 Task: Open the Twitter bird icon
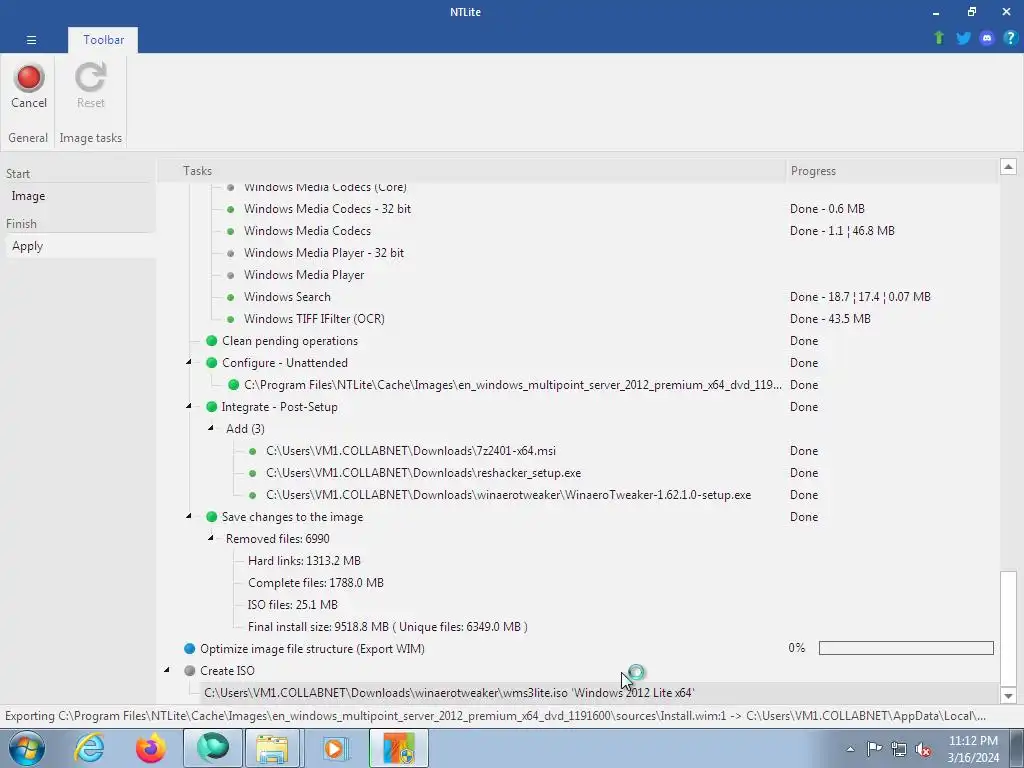coord(963,38)
